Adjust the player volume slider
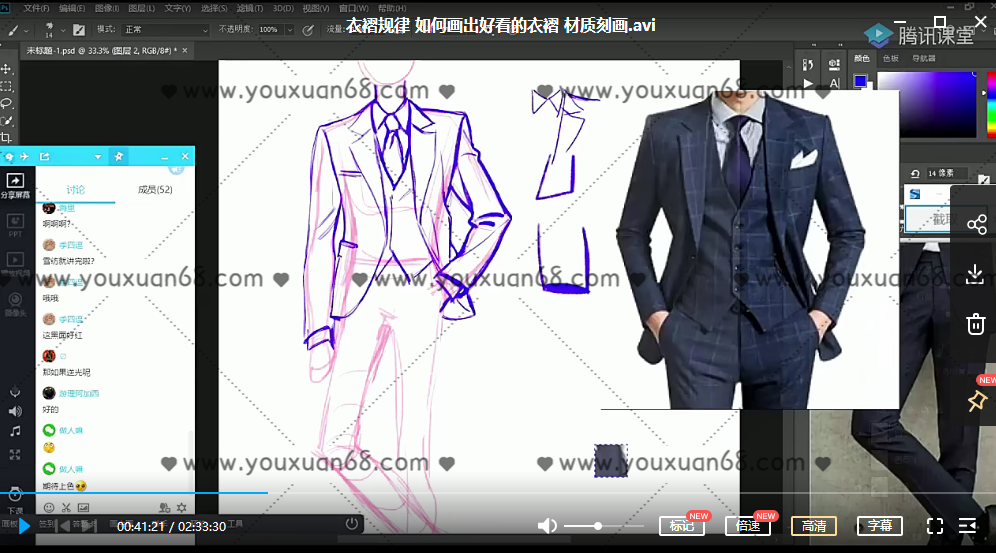 point(598,526)
